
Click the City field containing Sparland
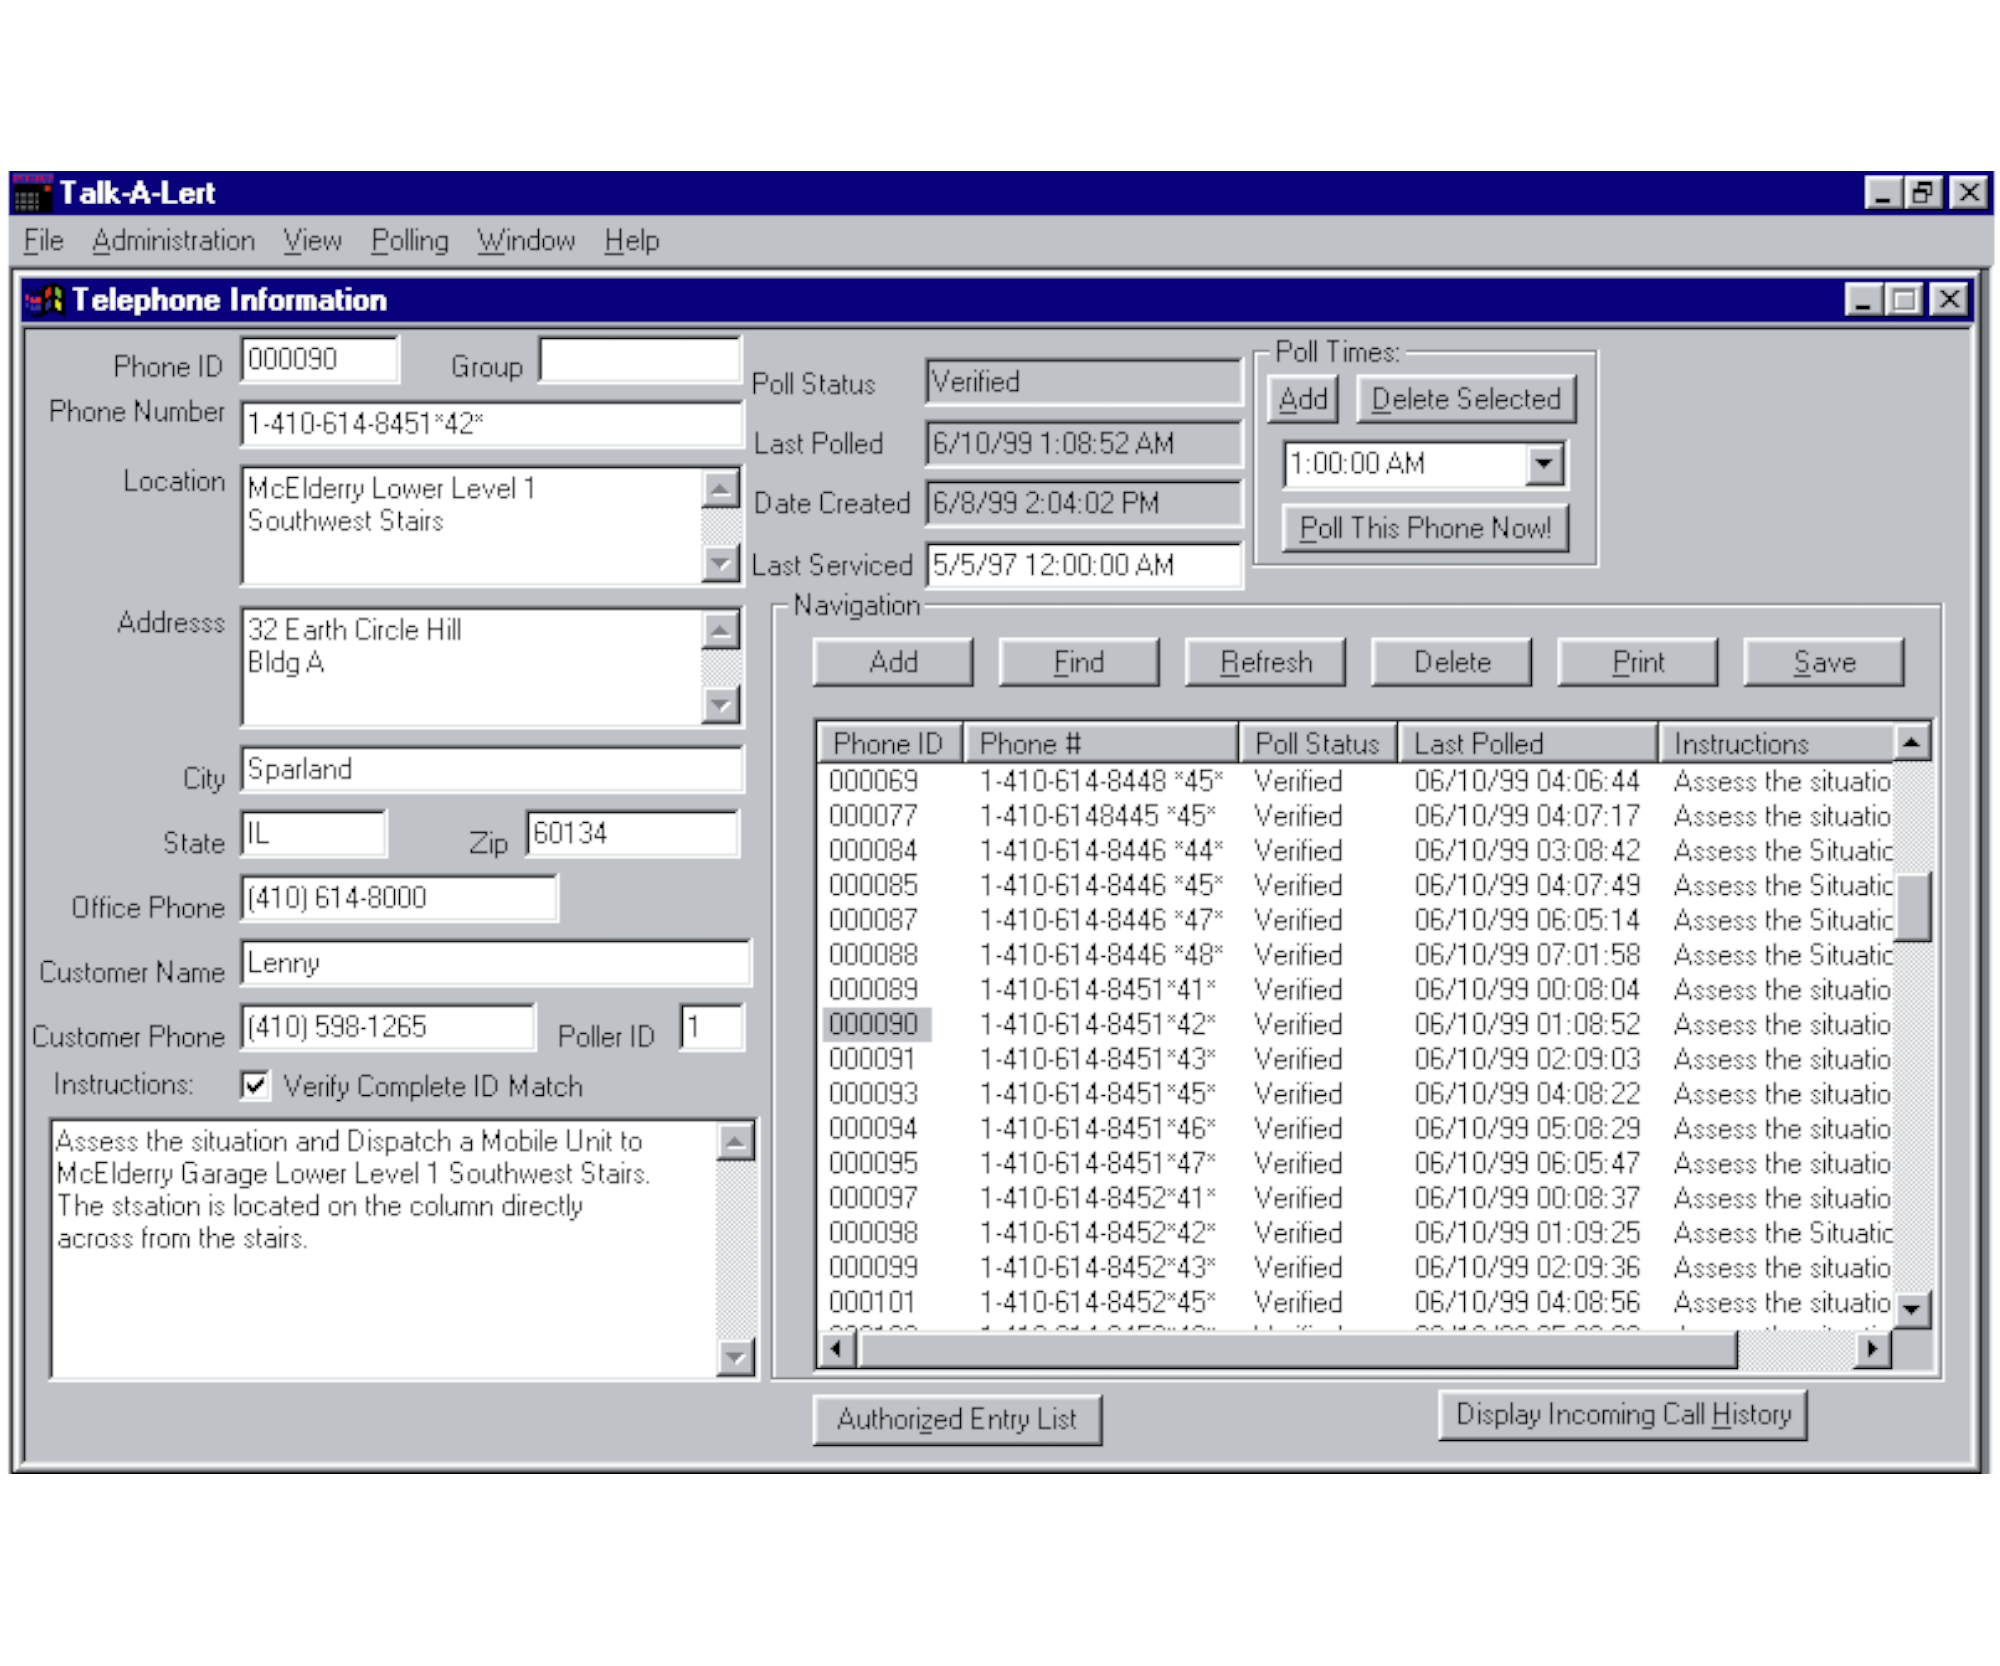pos(492,769)
